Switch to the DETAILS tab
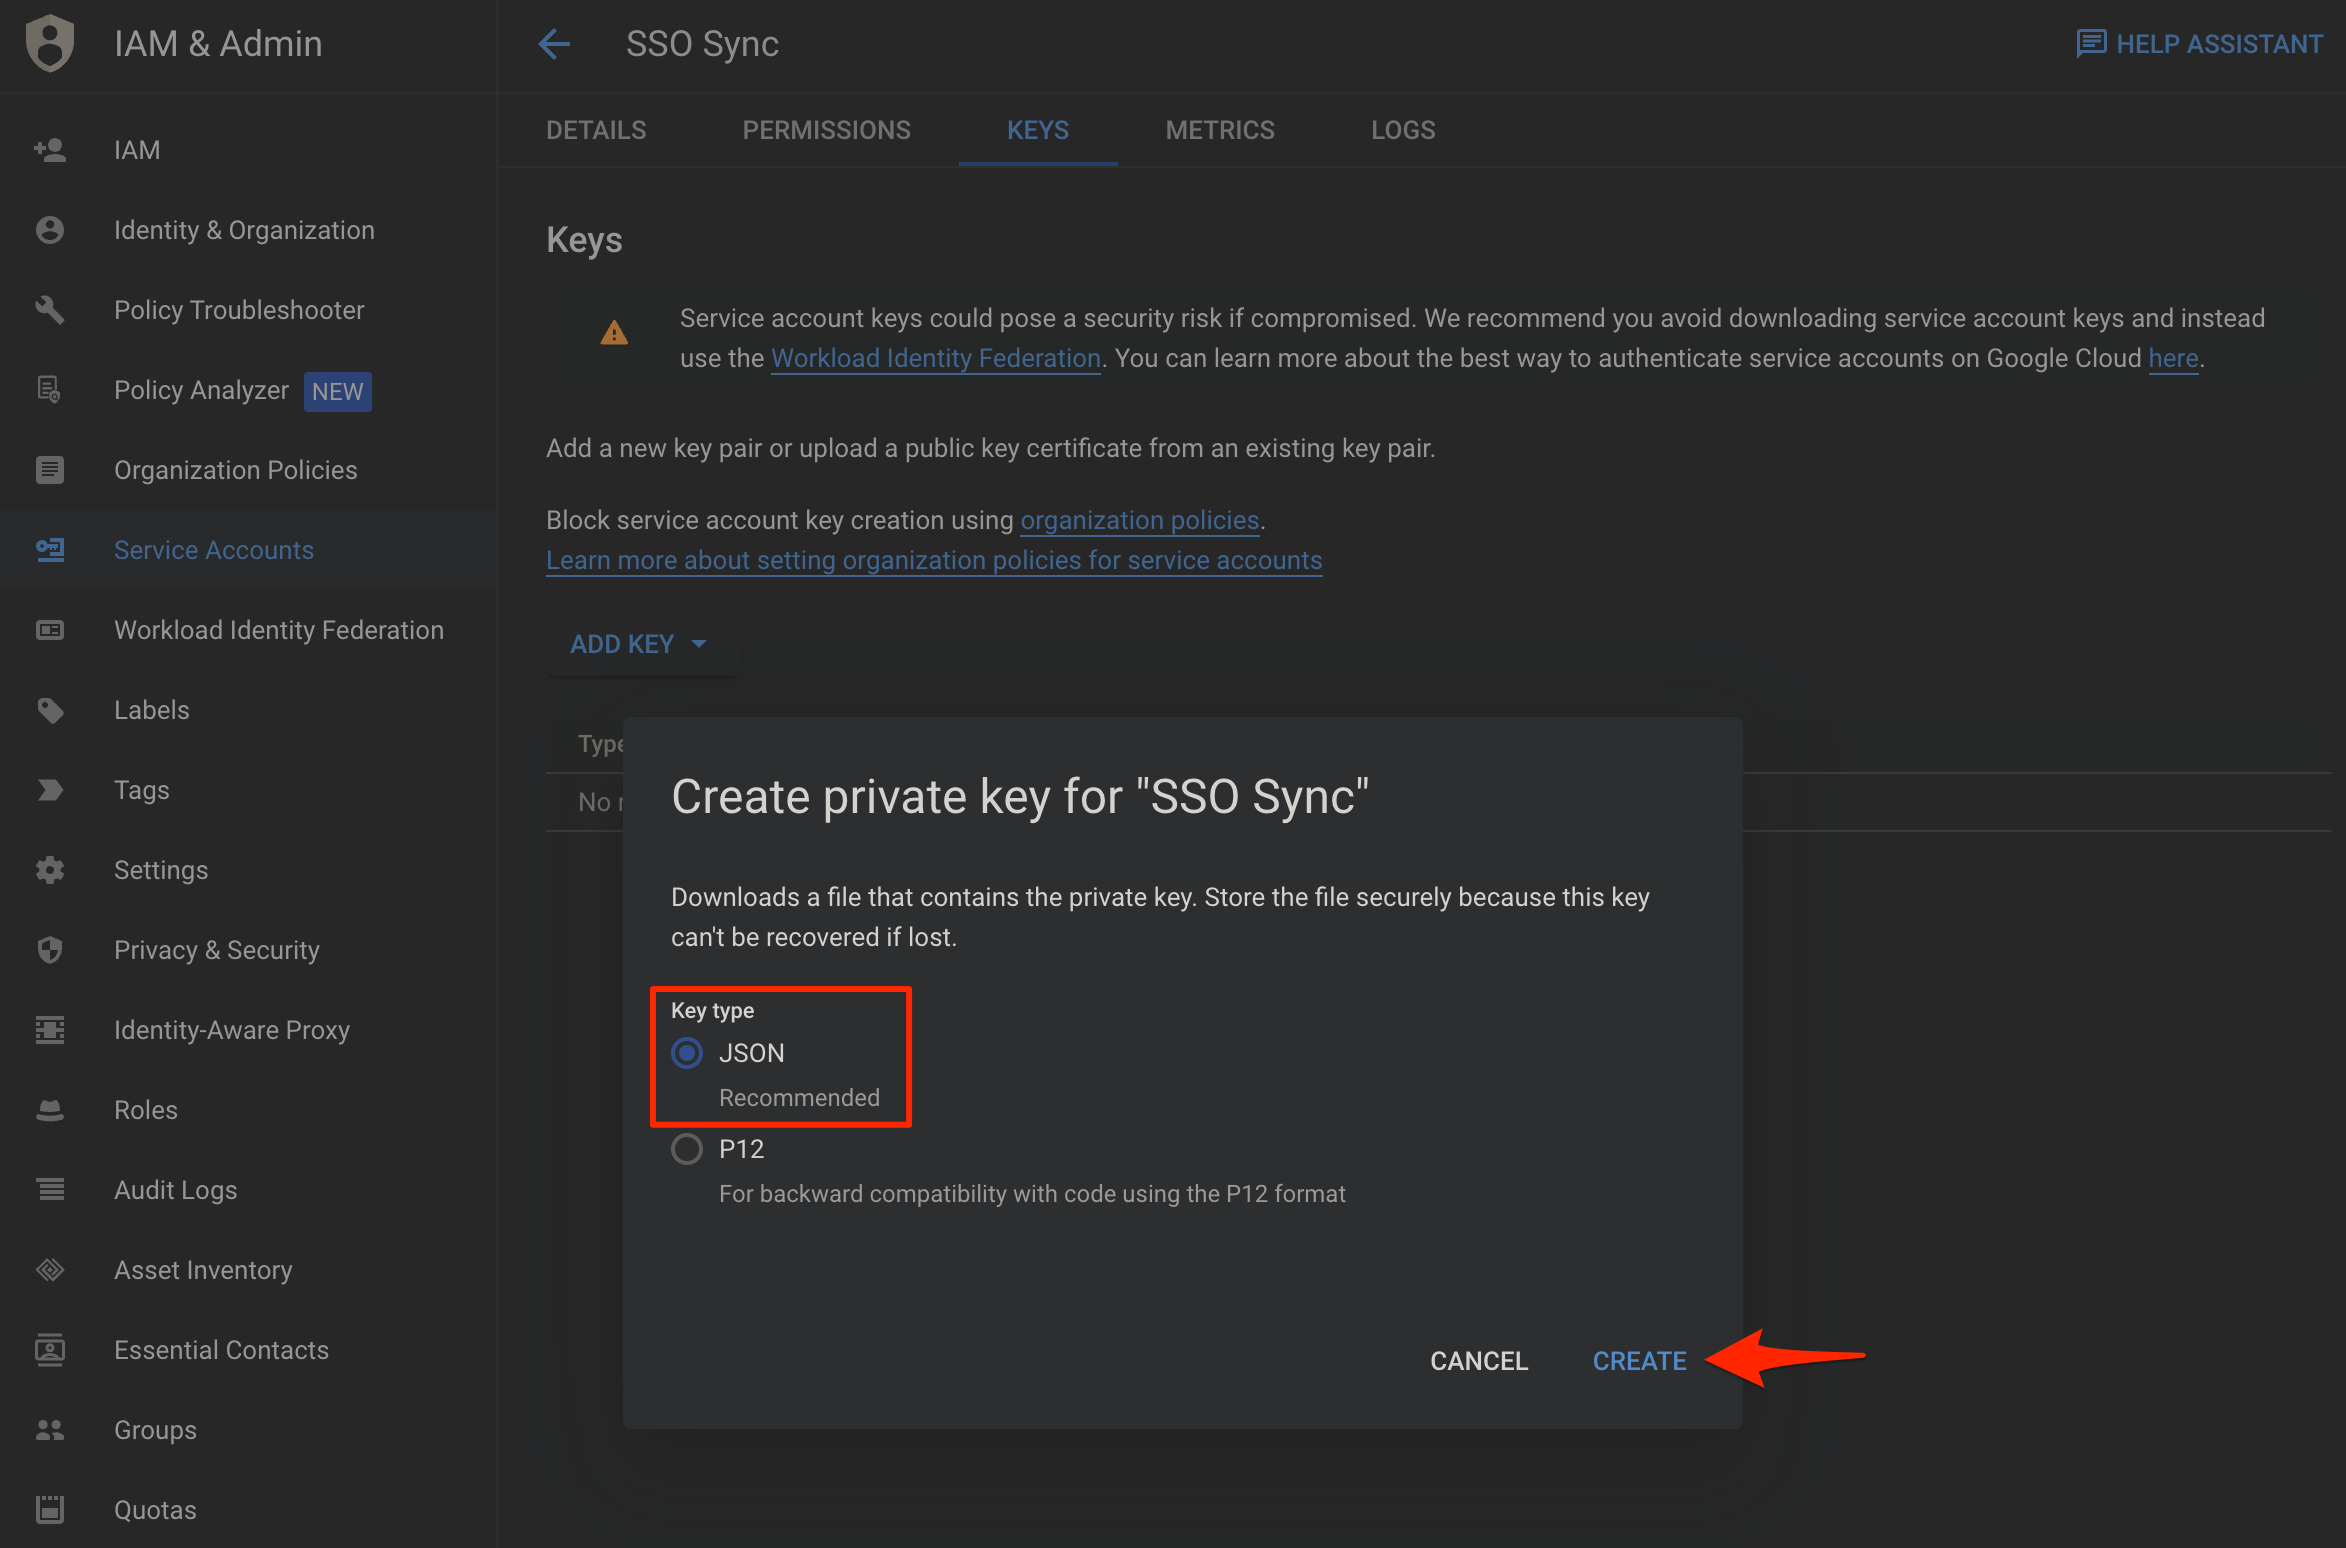Image resolution: width=2346 pixels, height=1548 pixels. pos(596,130)
